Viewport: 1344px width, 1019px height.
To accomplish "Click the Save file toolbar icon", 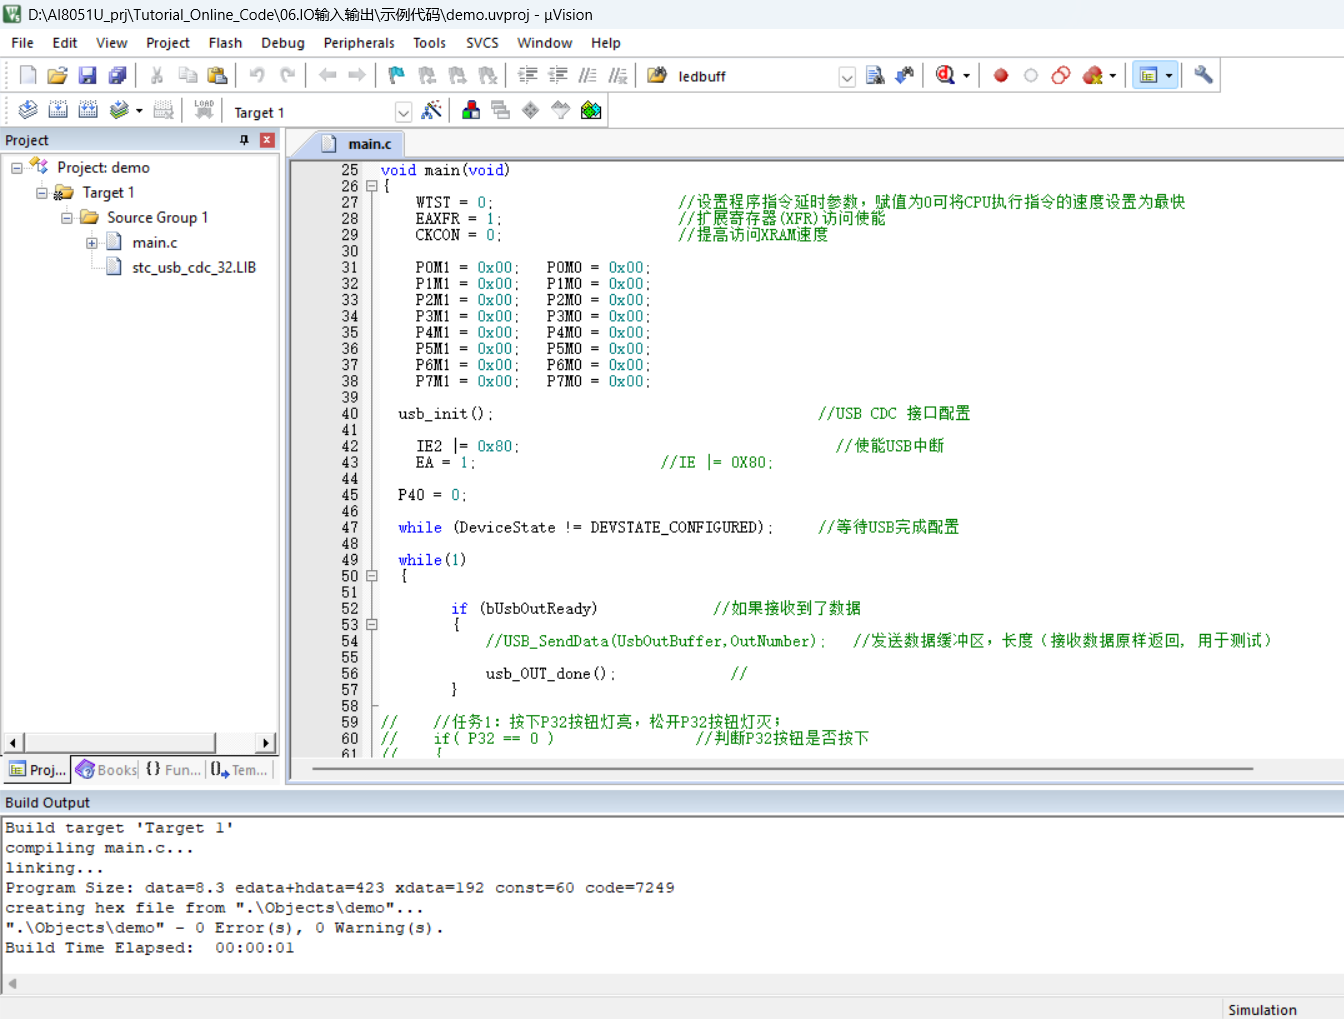I will click(87, 76).
